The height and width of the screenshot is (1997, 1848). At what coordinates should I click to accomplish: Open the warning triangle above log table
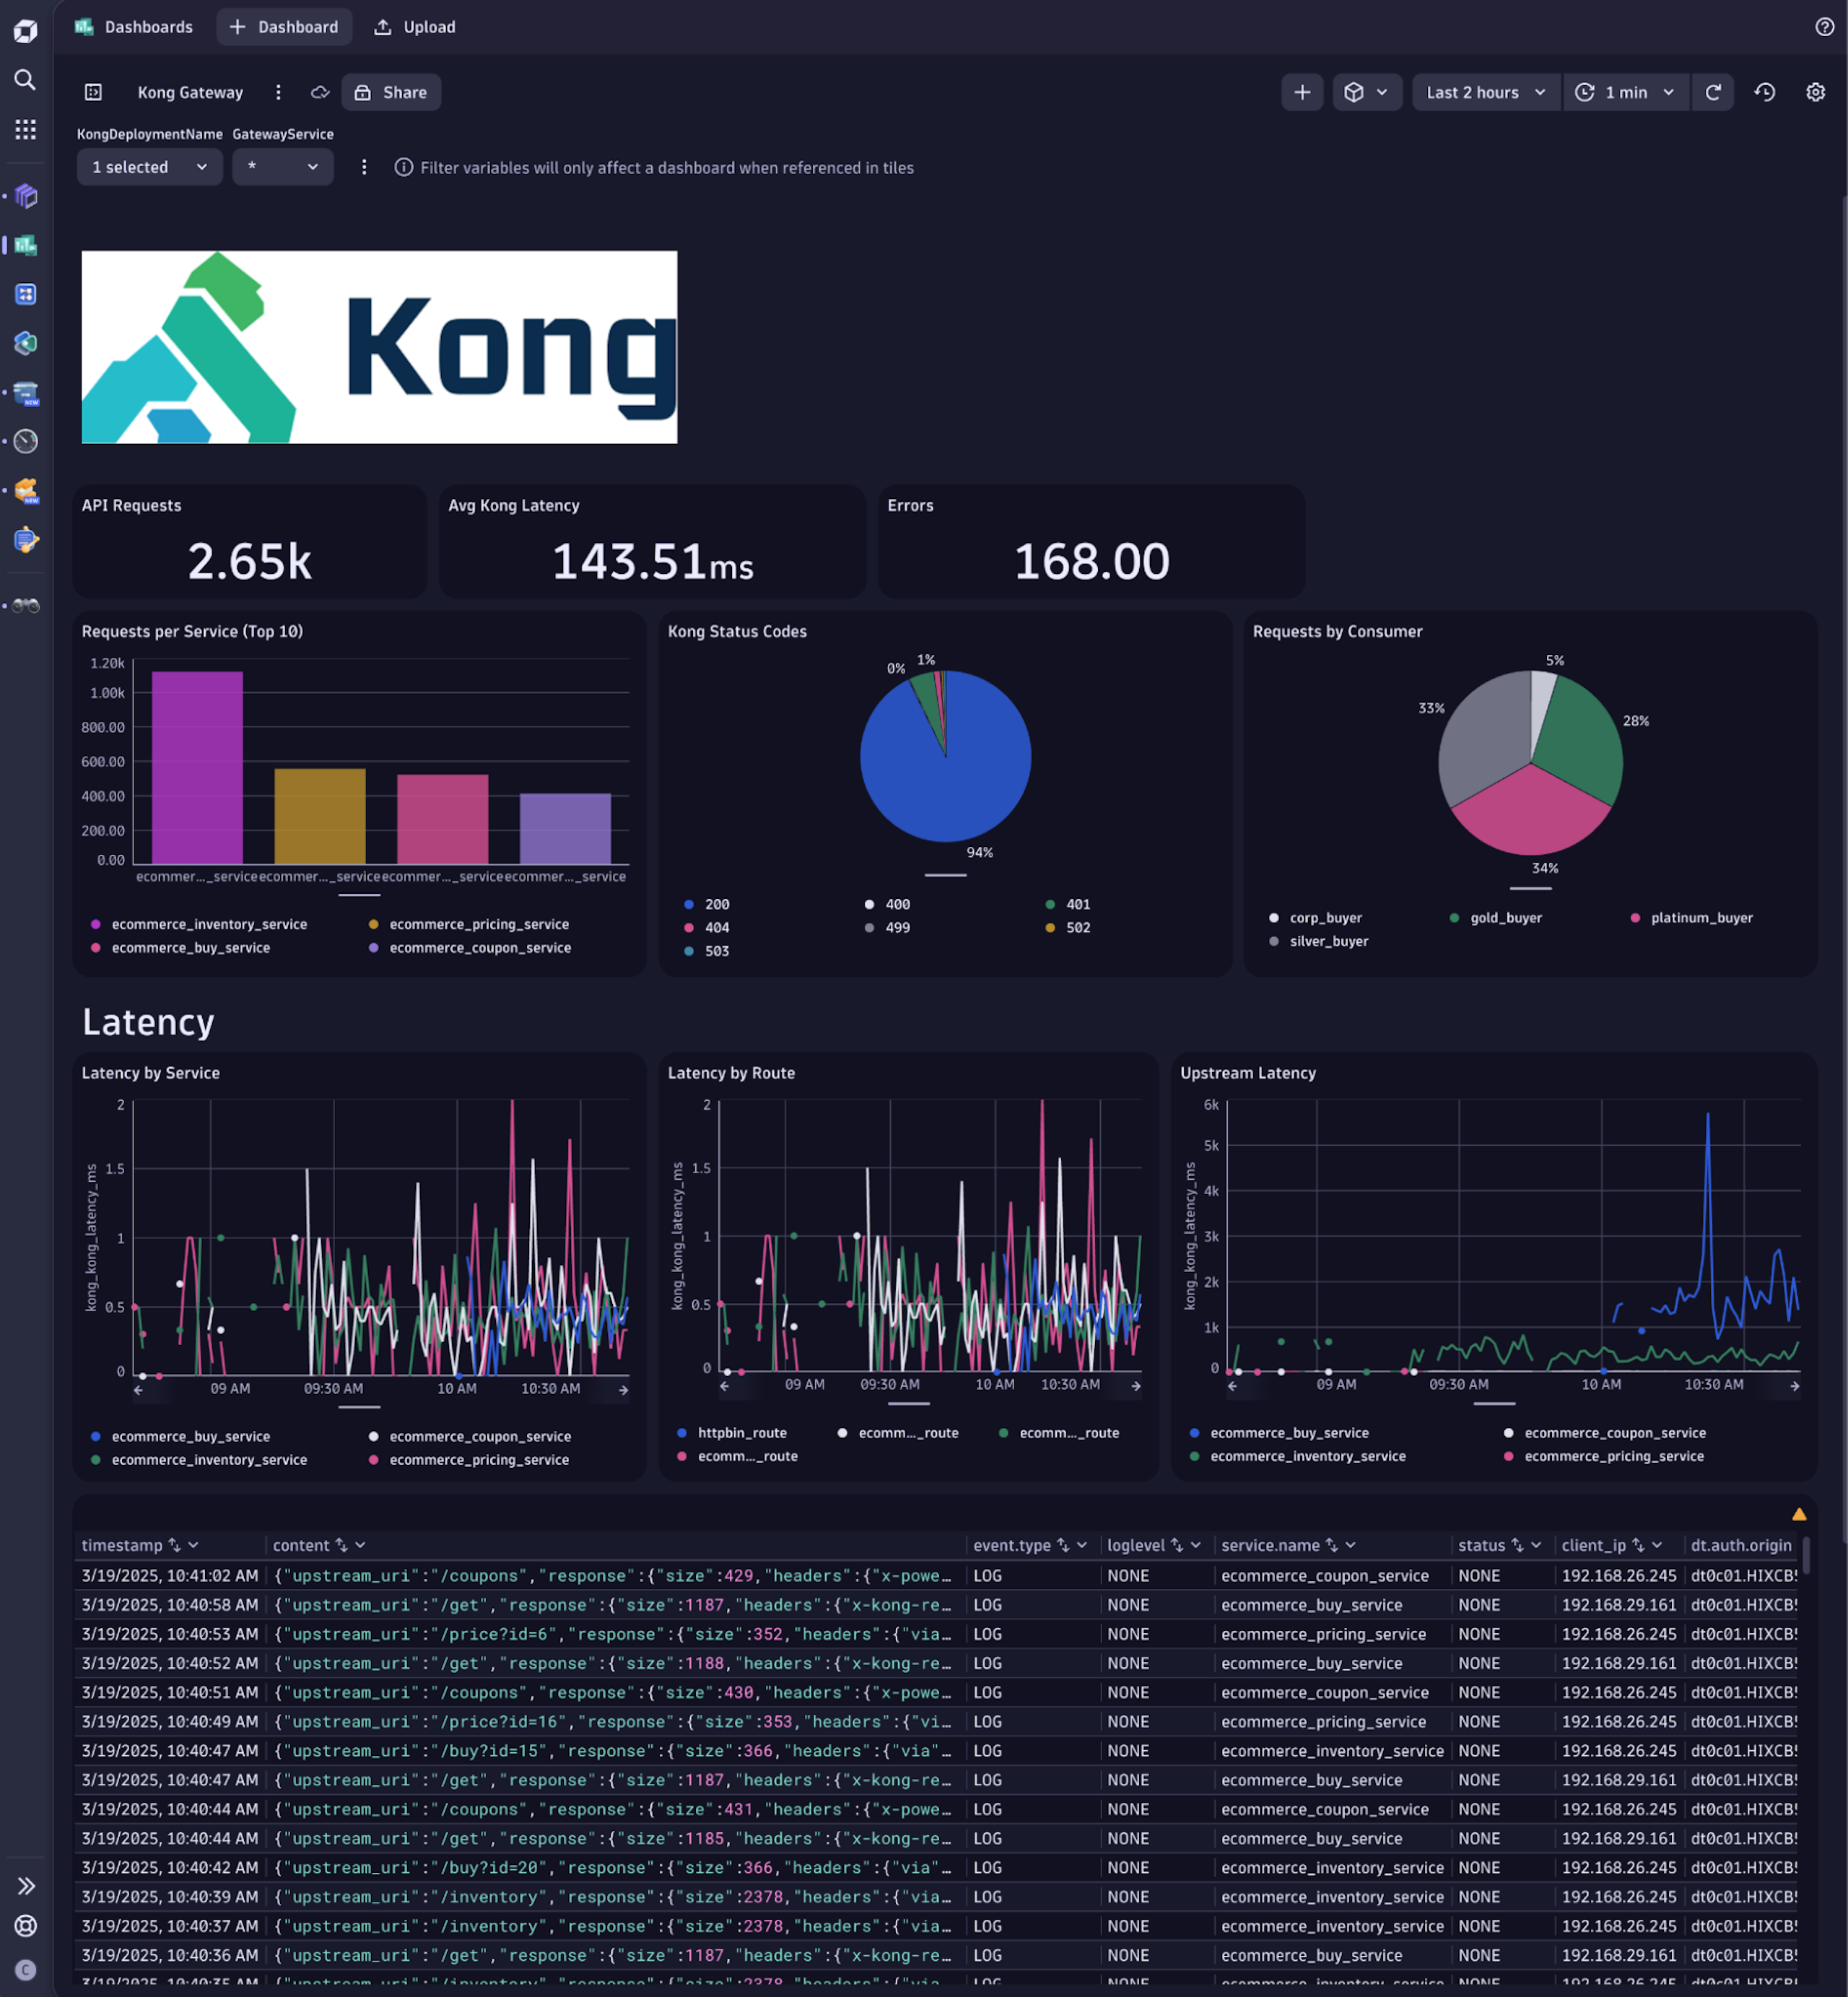(1799, 1514)
